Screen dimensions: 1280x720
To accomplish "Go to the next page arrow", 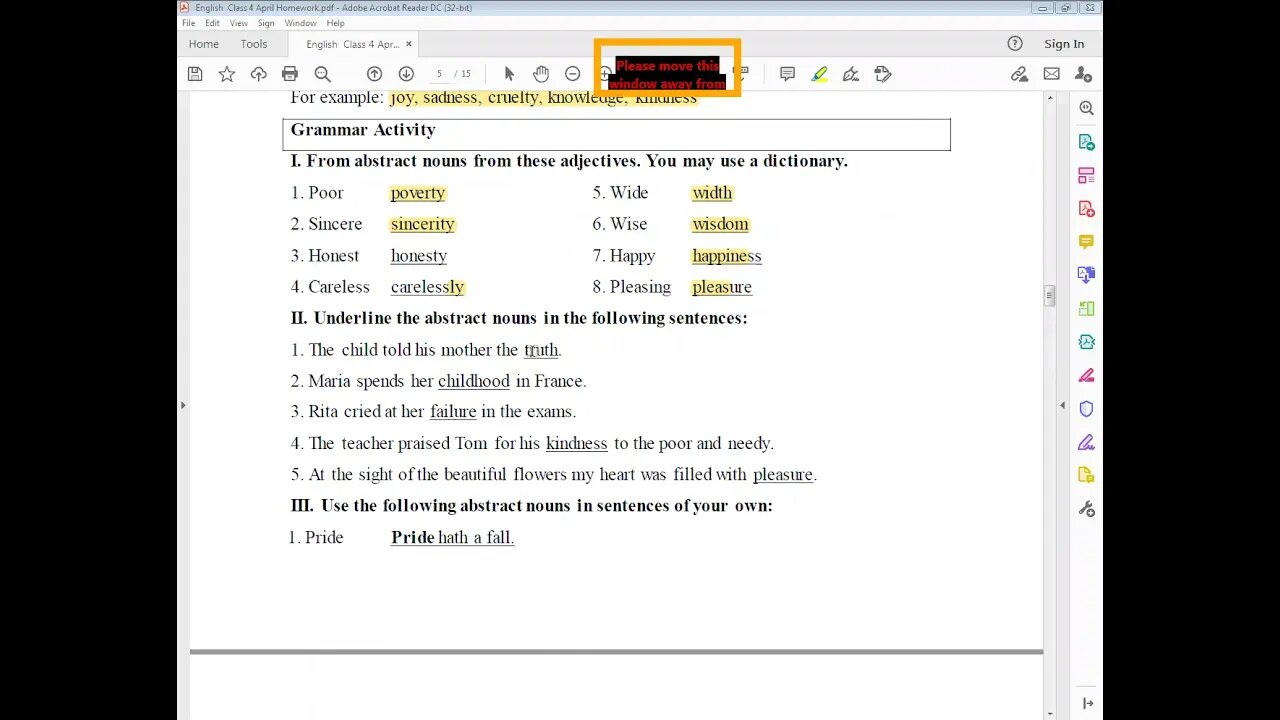I will pos(406,74).
